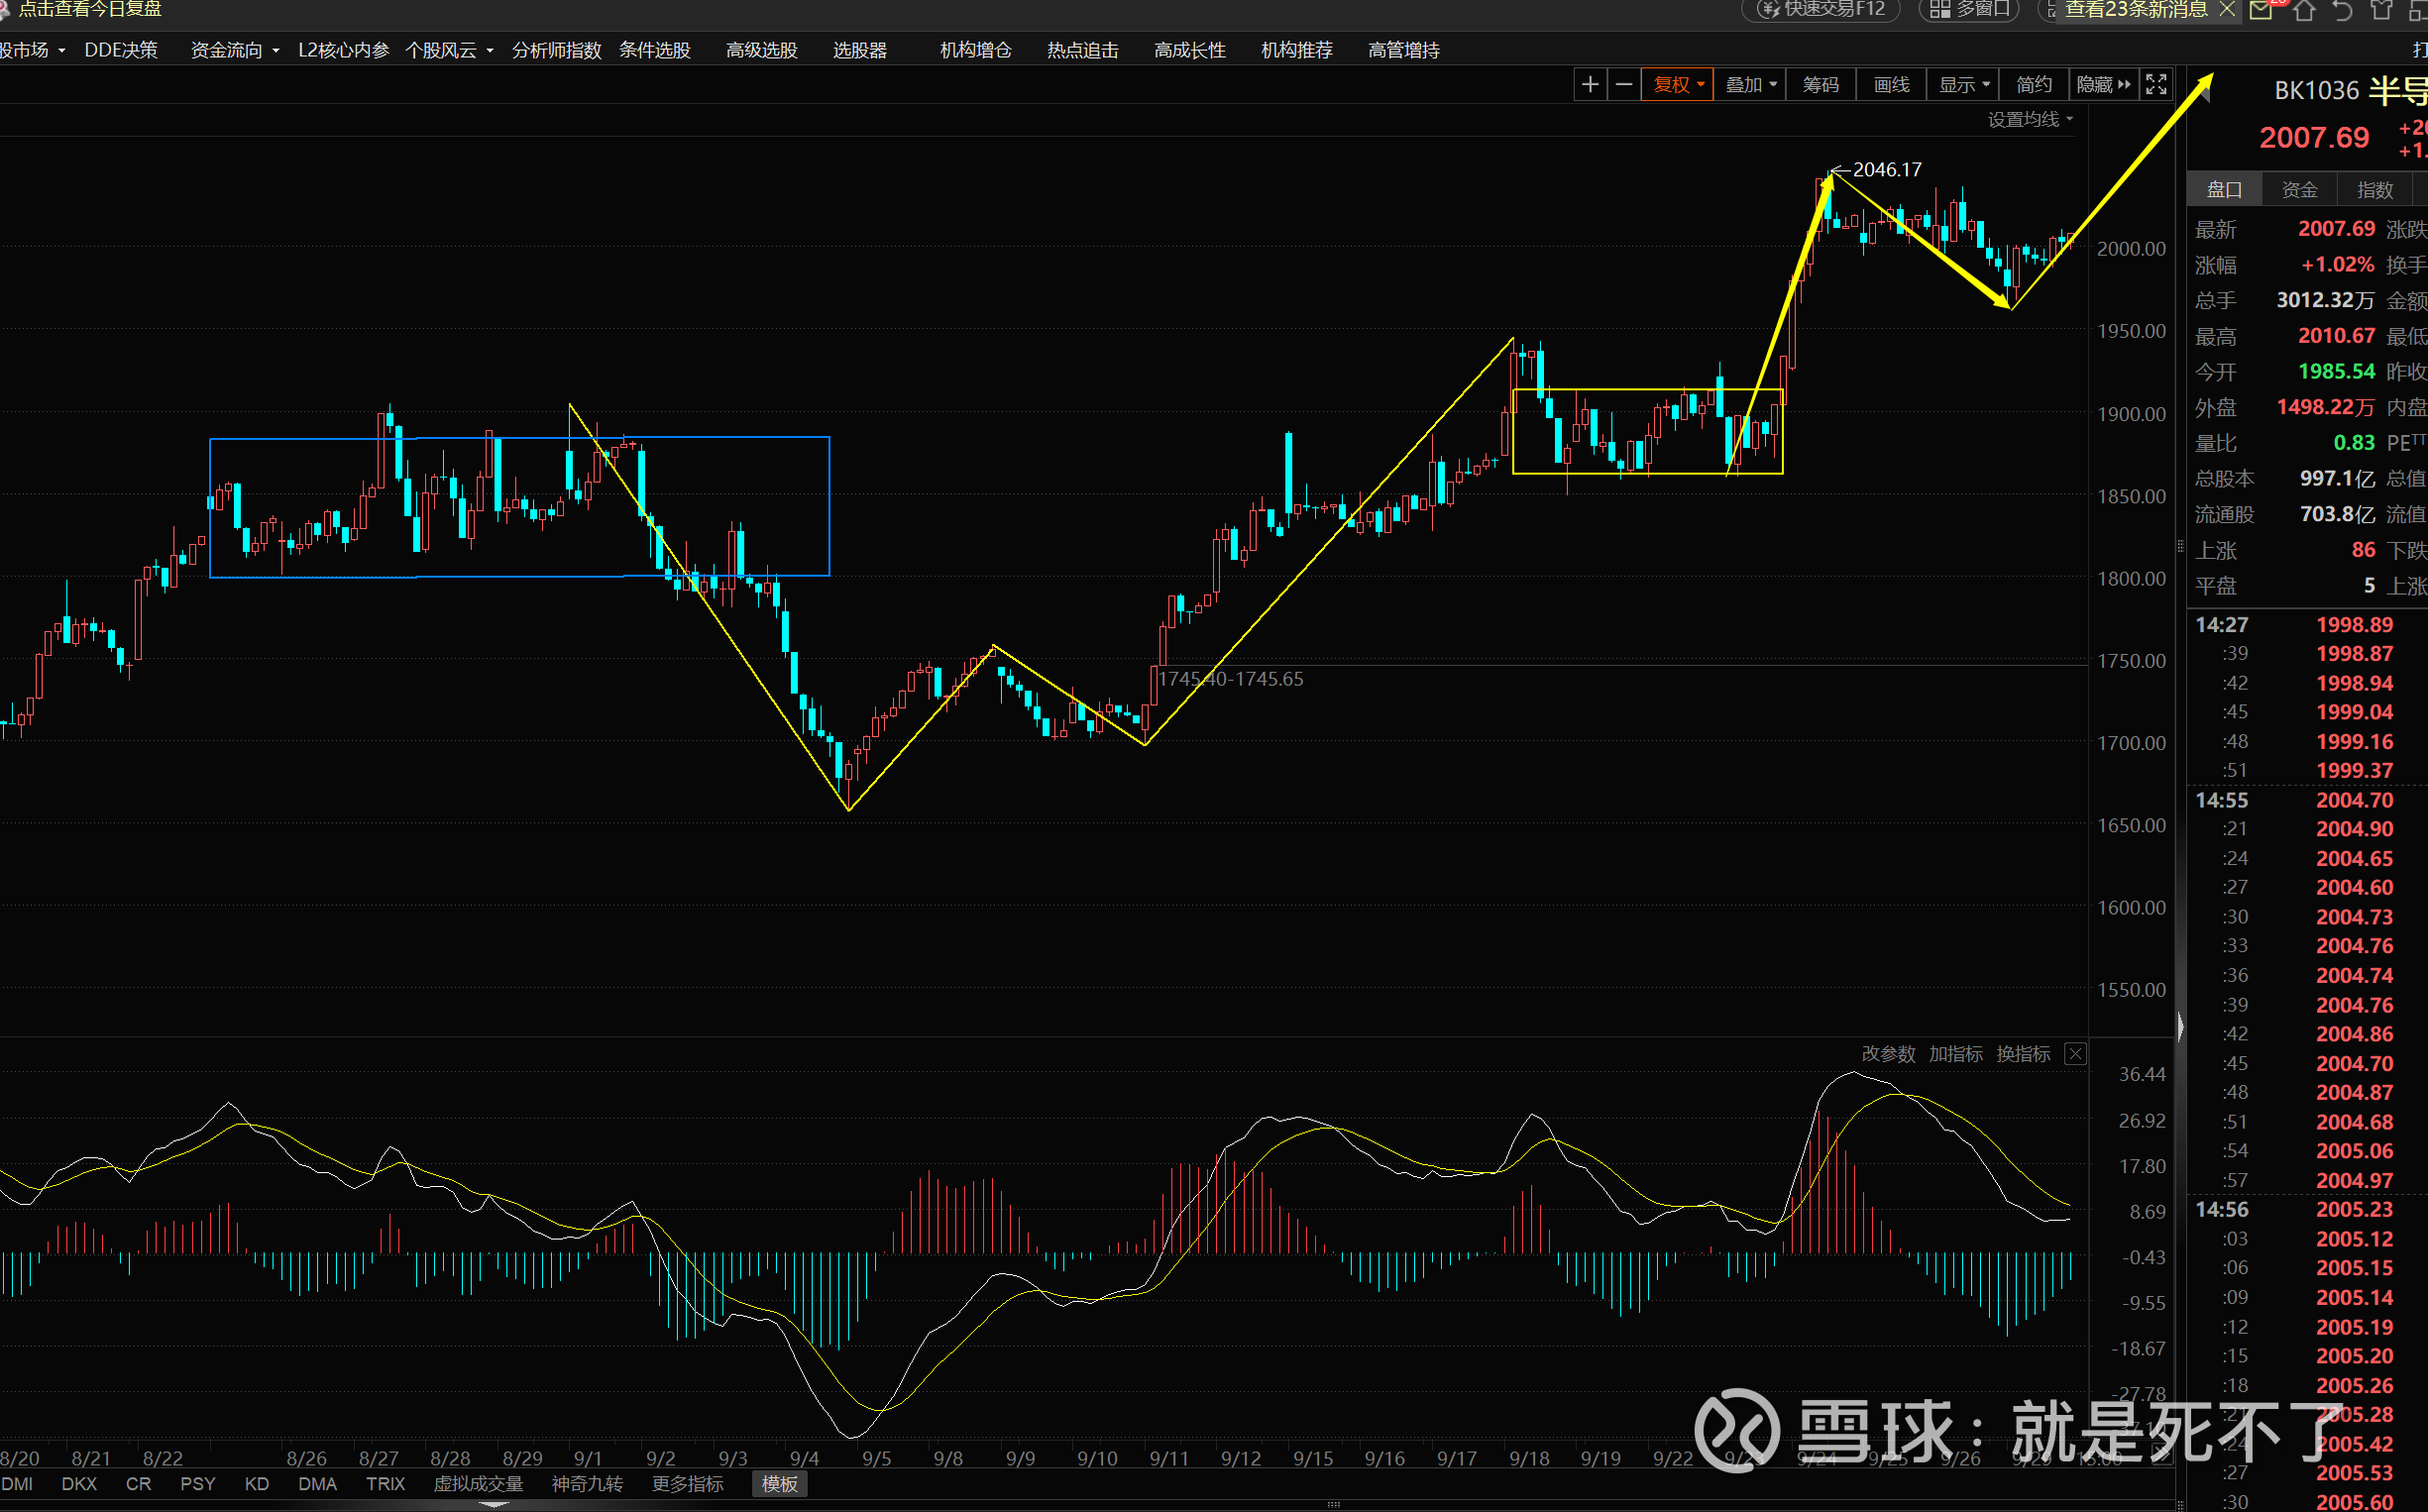Close the 23 new messages notification

pyautogui.click(x=2227, y=9)
